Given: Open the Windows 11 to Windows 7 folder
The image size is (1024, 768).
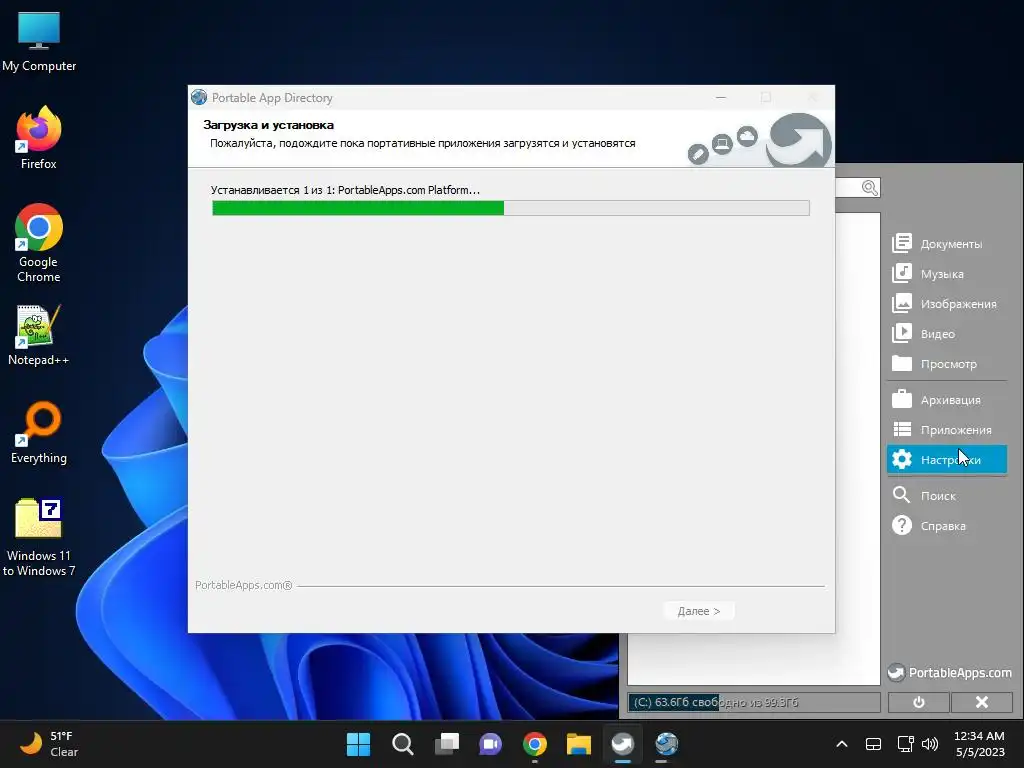Looking at the screenshot, I should click(39, 538).
